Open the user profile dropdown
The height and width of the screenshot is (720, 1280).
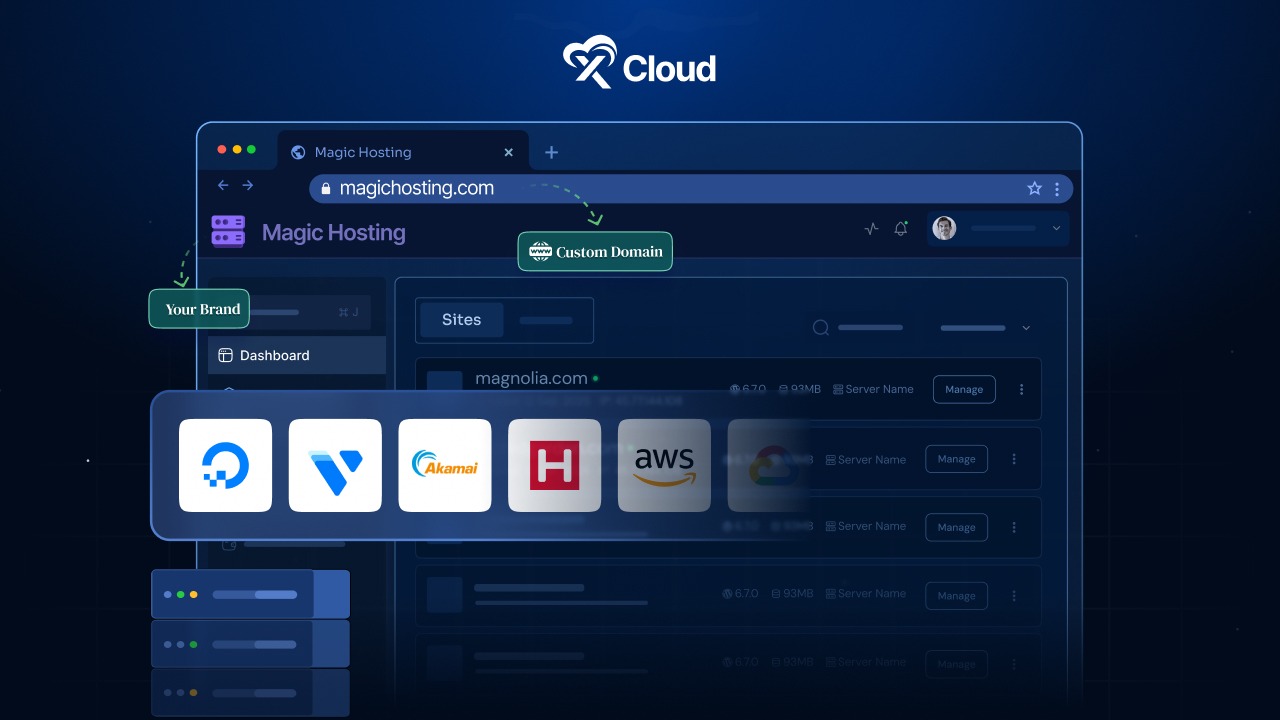[998, 228]
